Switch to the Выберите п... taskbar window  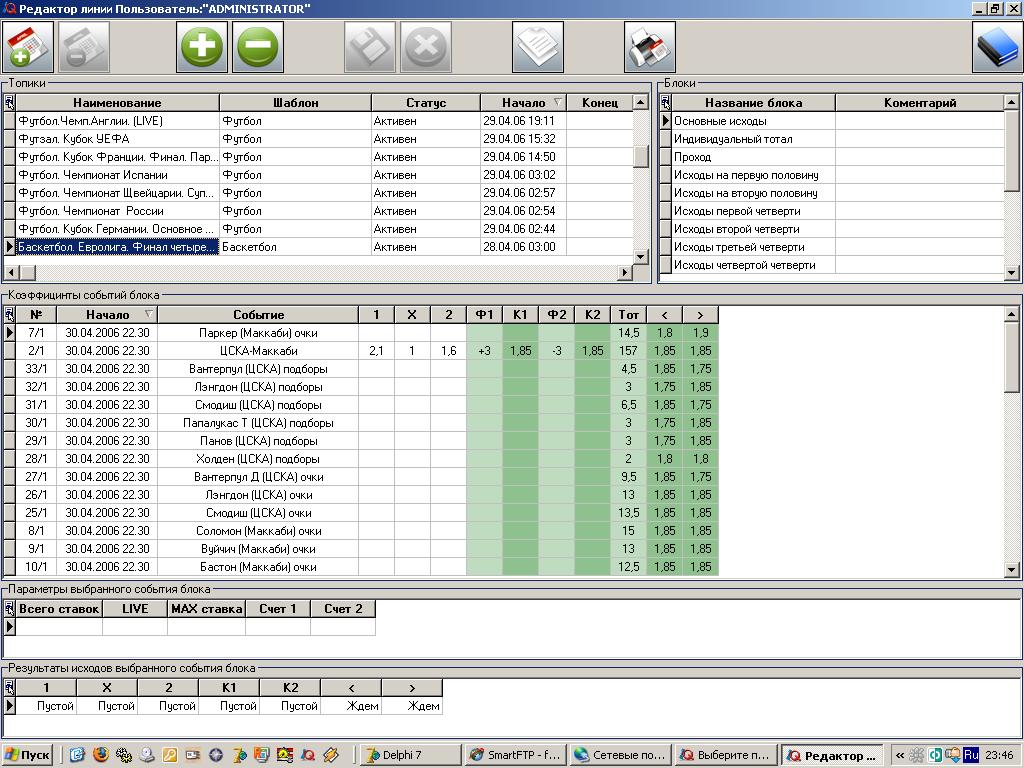pyautogui.click(x=726, y=755)
